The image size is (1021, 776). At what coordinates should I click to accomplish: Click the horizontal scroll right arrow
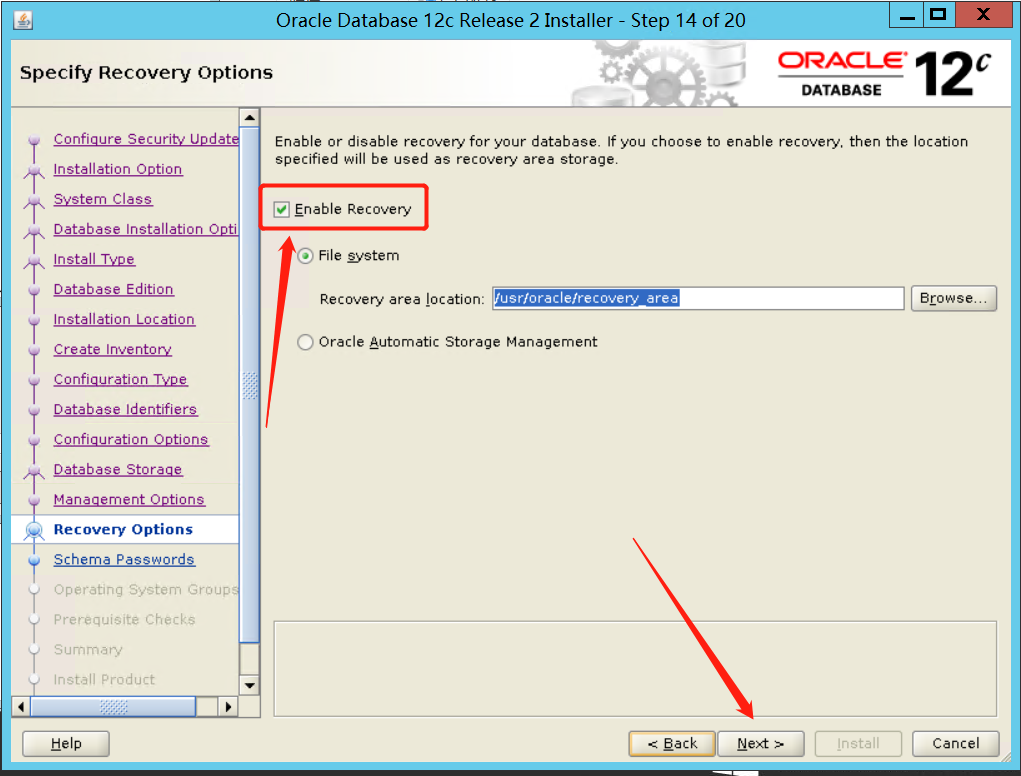click(x=228, y=706)
